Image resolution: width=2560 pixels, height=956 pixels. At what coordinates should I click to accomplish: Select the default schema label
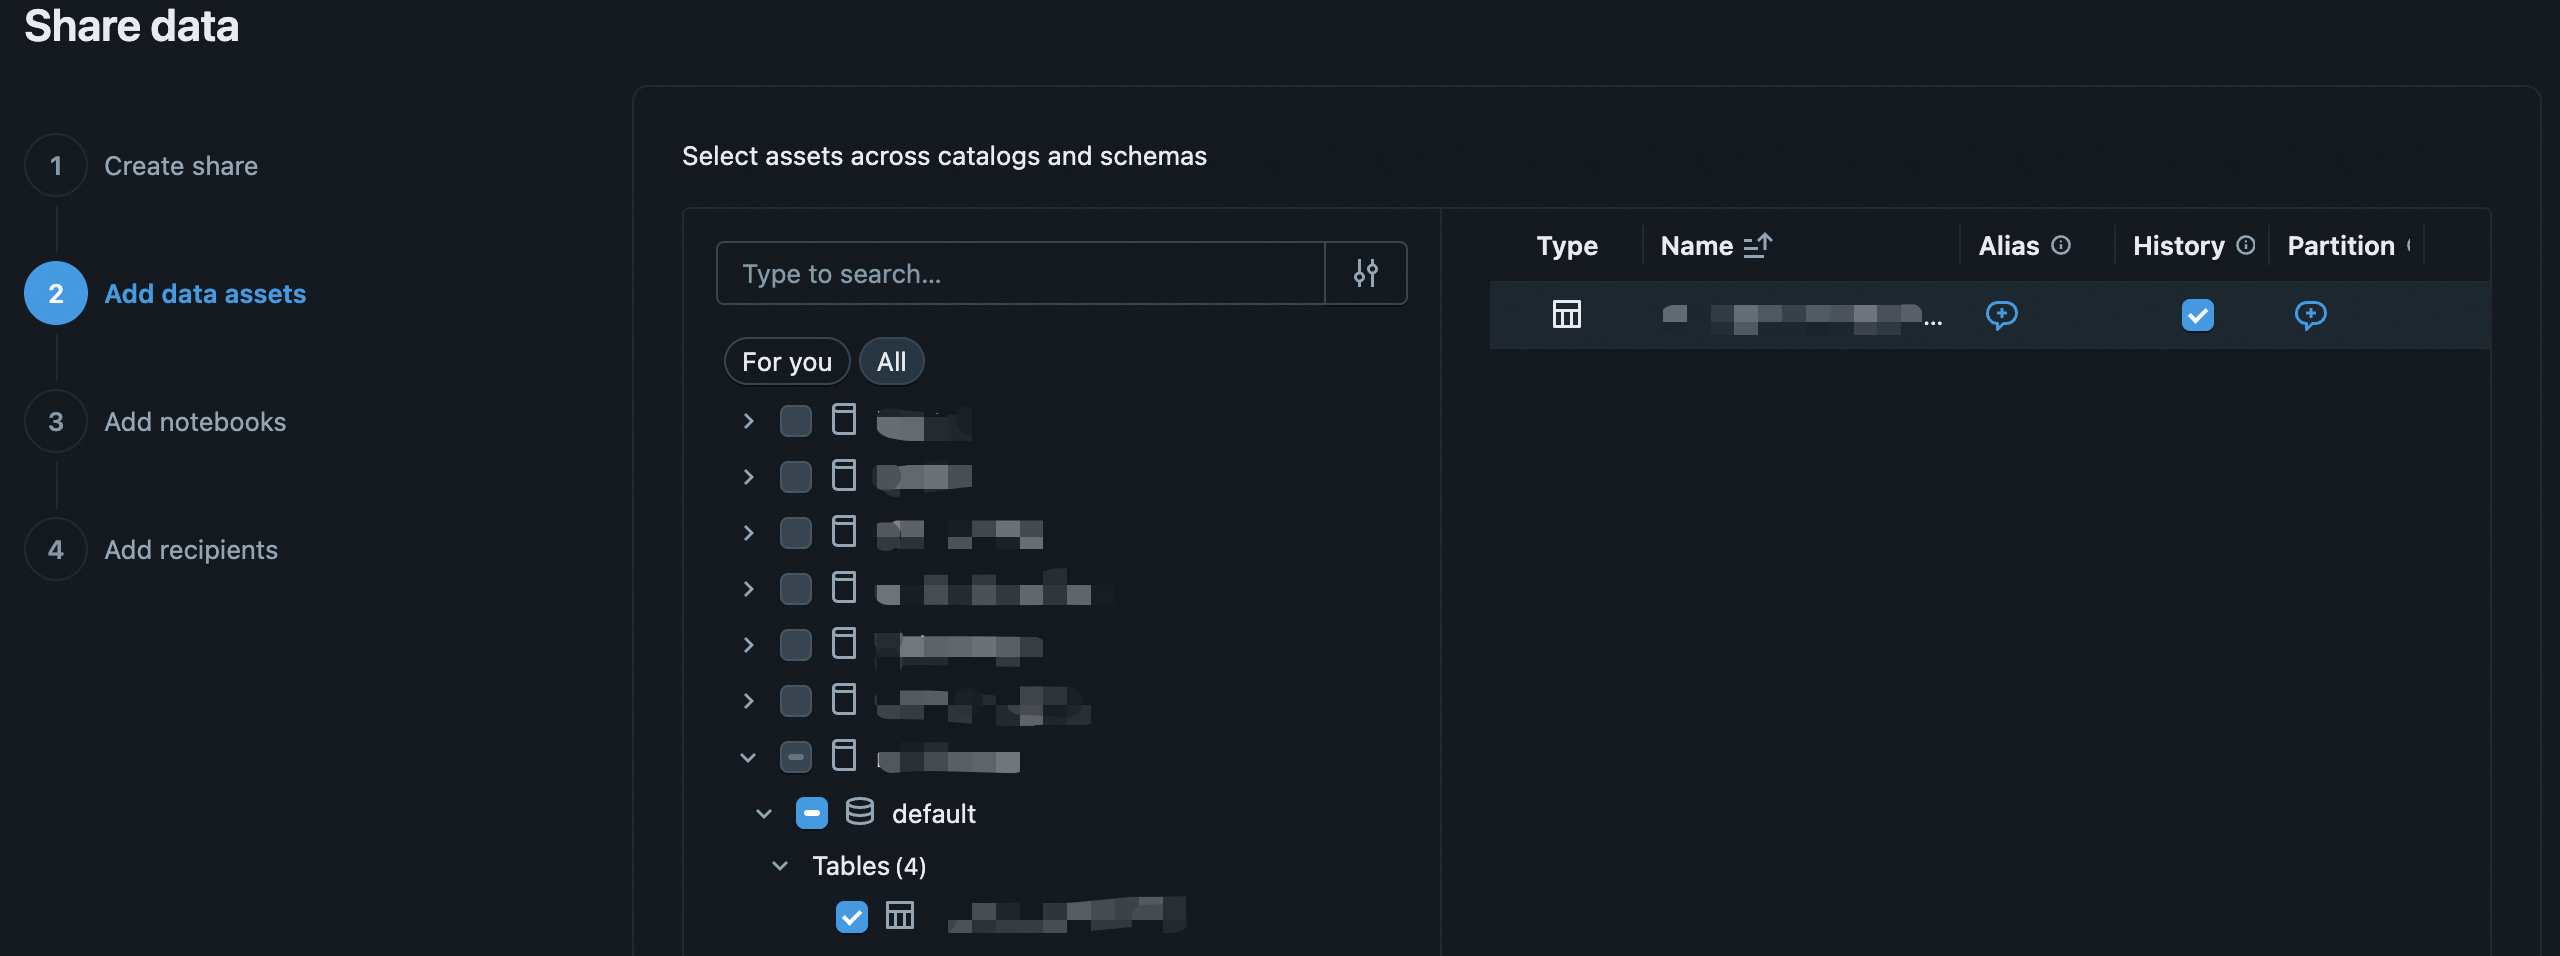point(934,813)
